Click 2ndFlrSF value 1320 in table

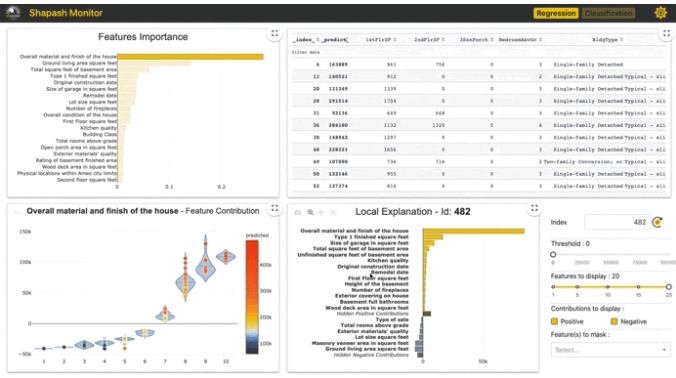click(x=438, y=125)
